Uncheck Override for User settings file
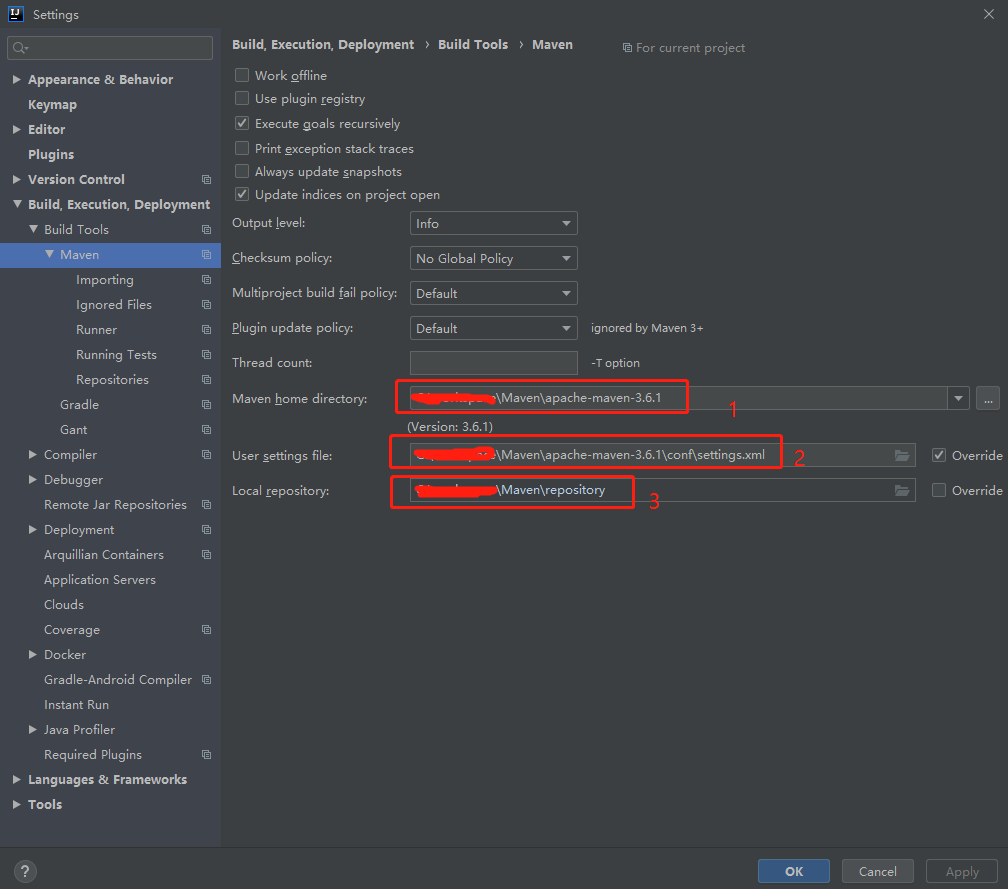1008x889 pixels. click(939, 455)
